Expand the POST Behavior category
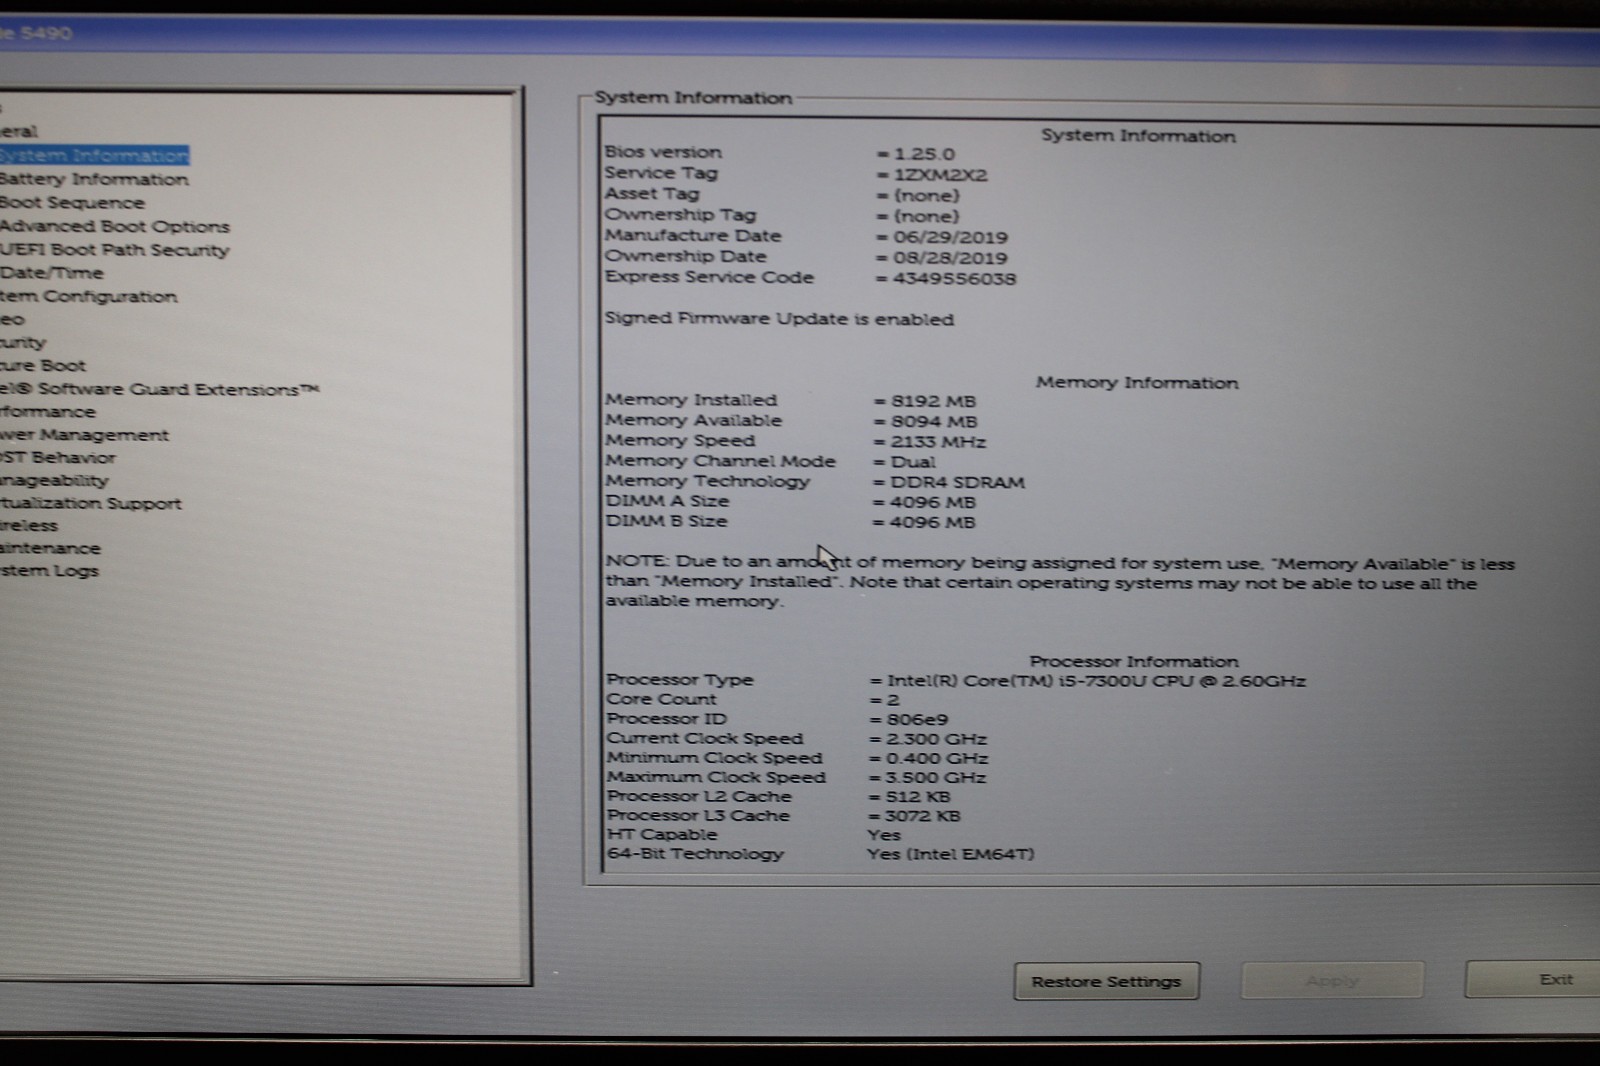The height and width of the screenshot is (1066, 1600). (x=58, y=458)
